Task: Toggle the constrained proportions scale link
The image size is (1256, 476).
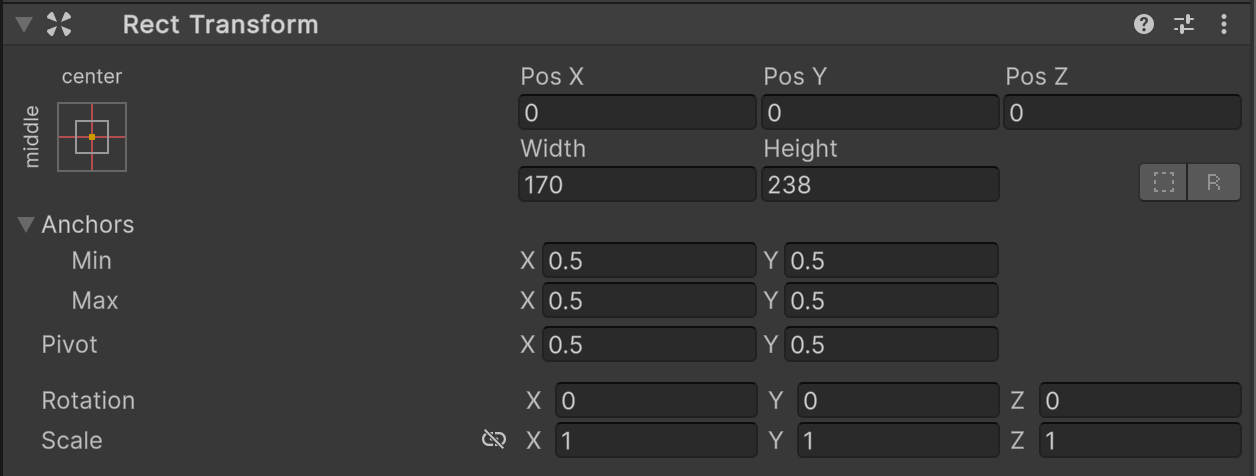Action: click(x=493, y=440)
